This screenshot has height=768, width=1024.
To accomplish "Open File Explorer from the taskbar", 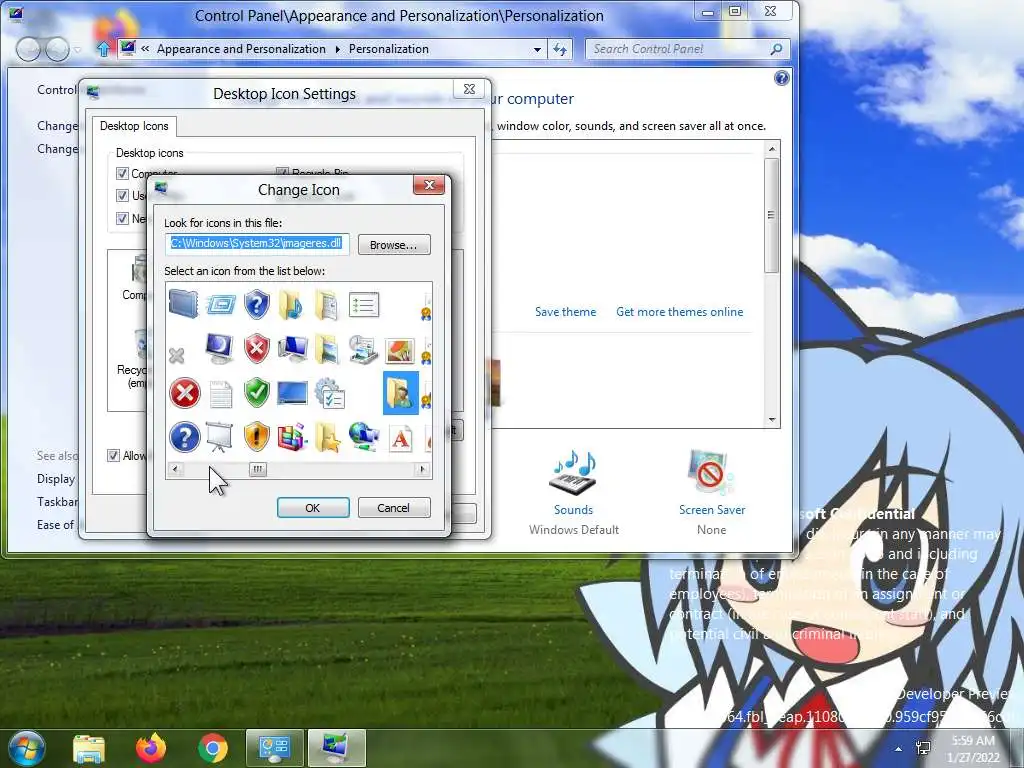I will click(x=89, y=749).
